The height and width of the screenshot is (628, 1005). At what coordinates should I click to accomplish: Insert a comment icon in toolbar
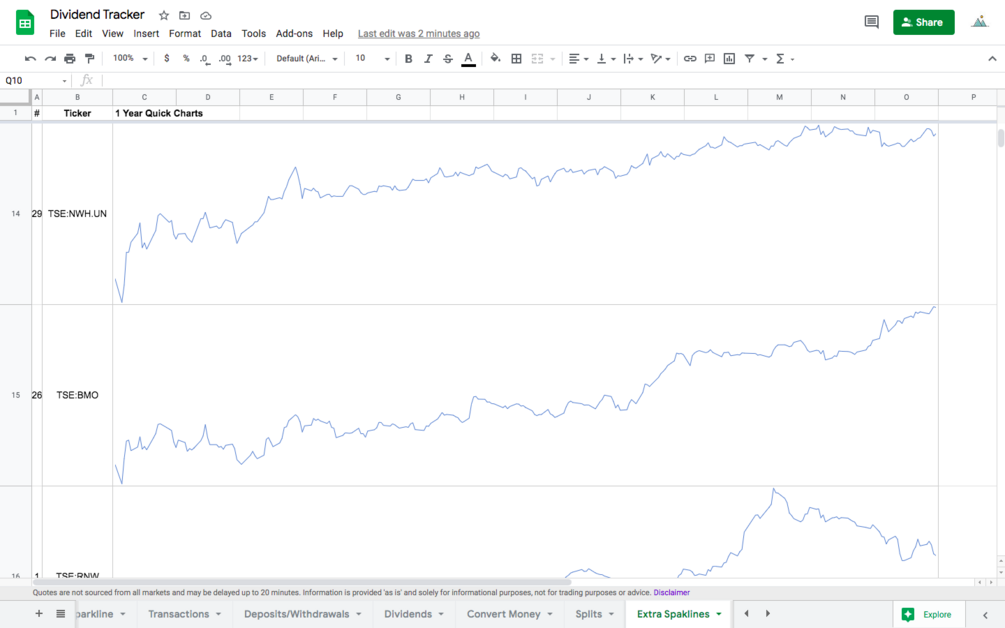point(710,58)
